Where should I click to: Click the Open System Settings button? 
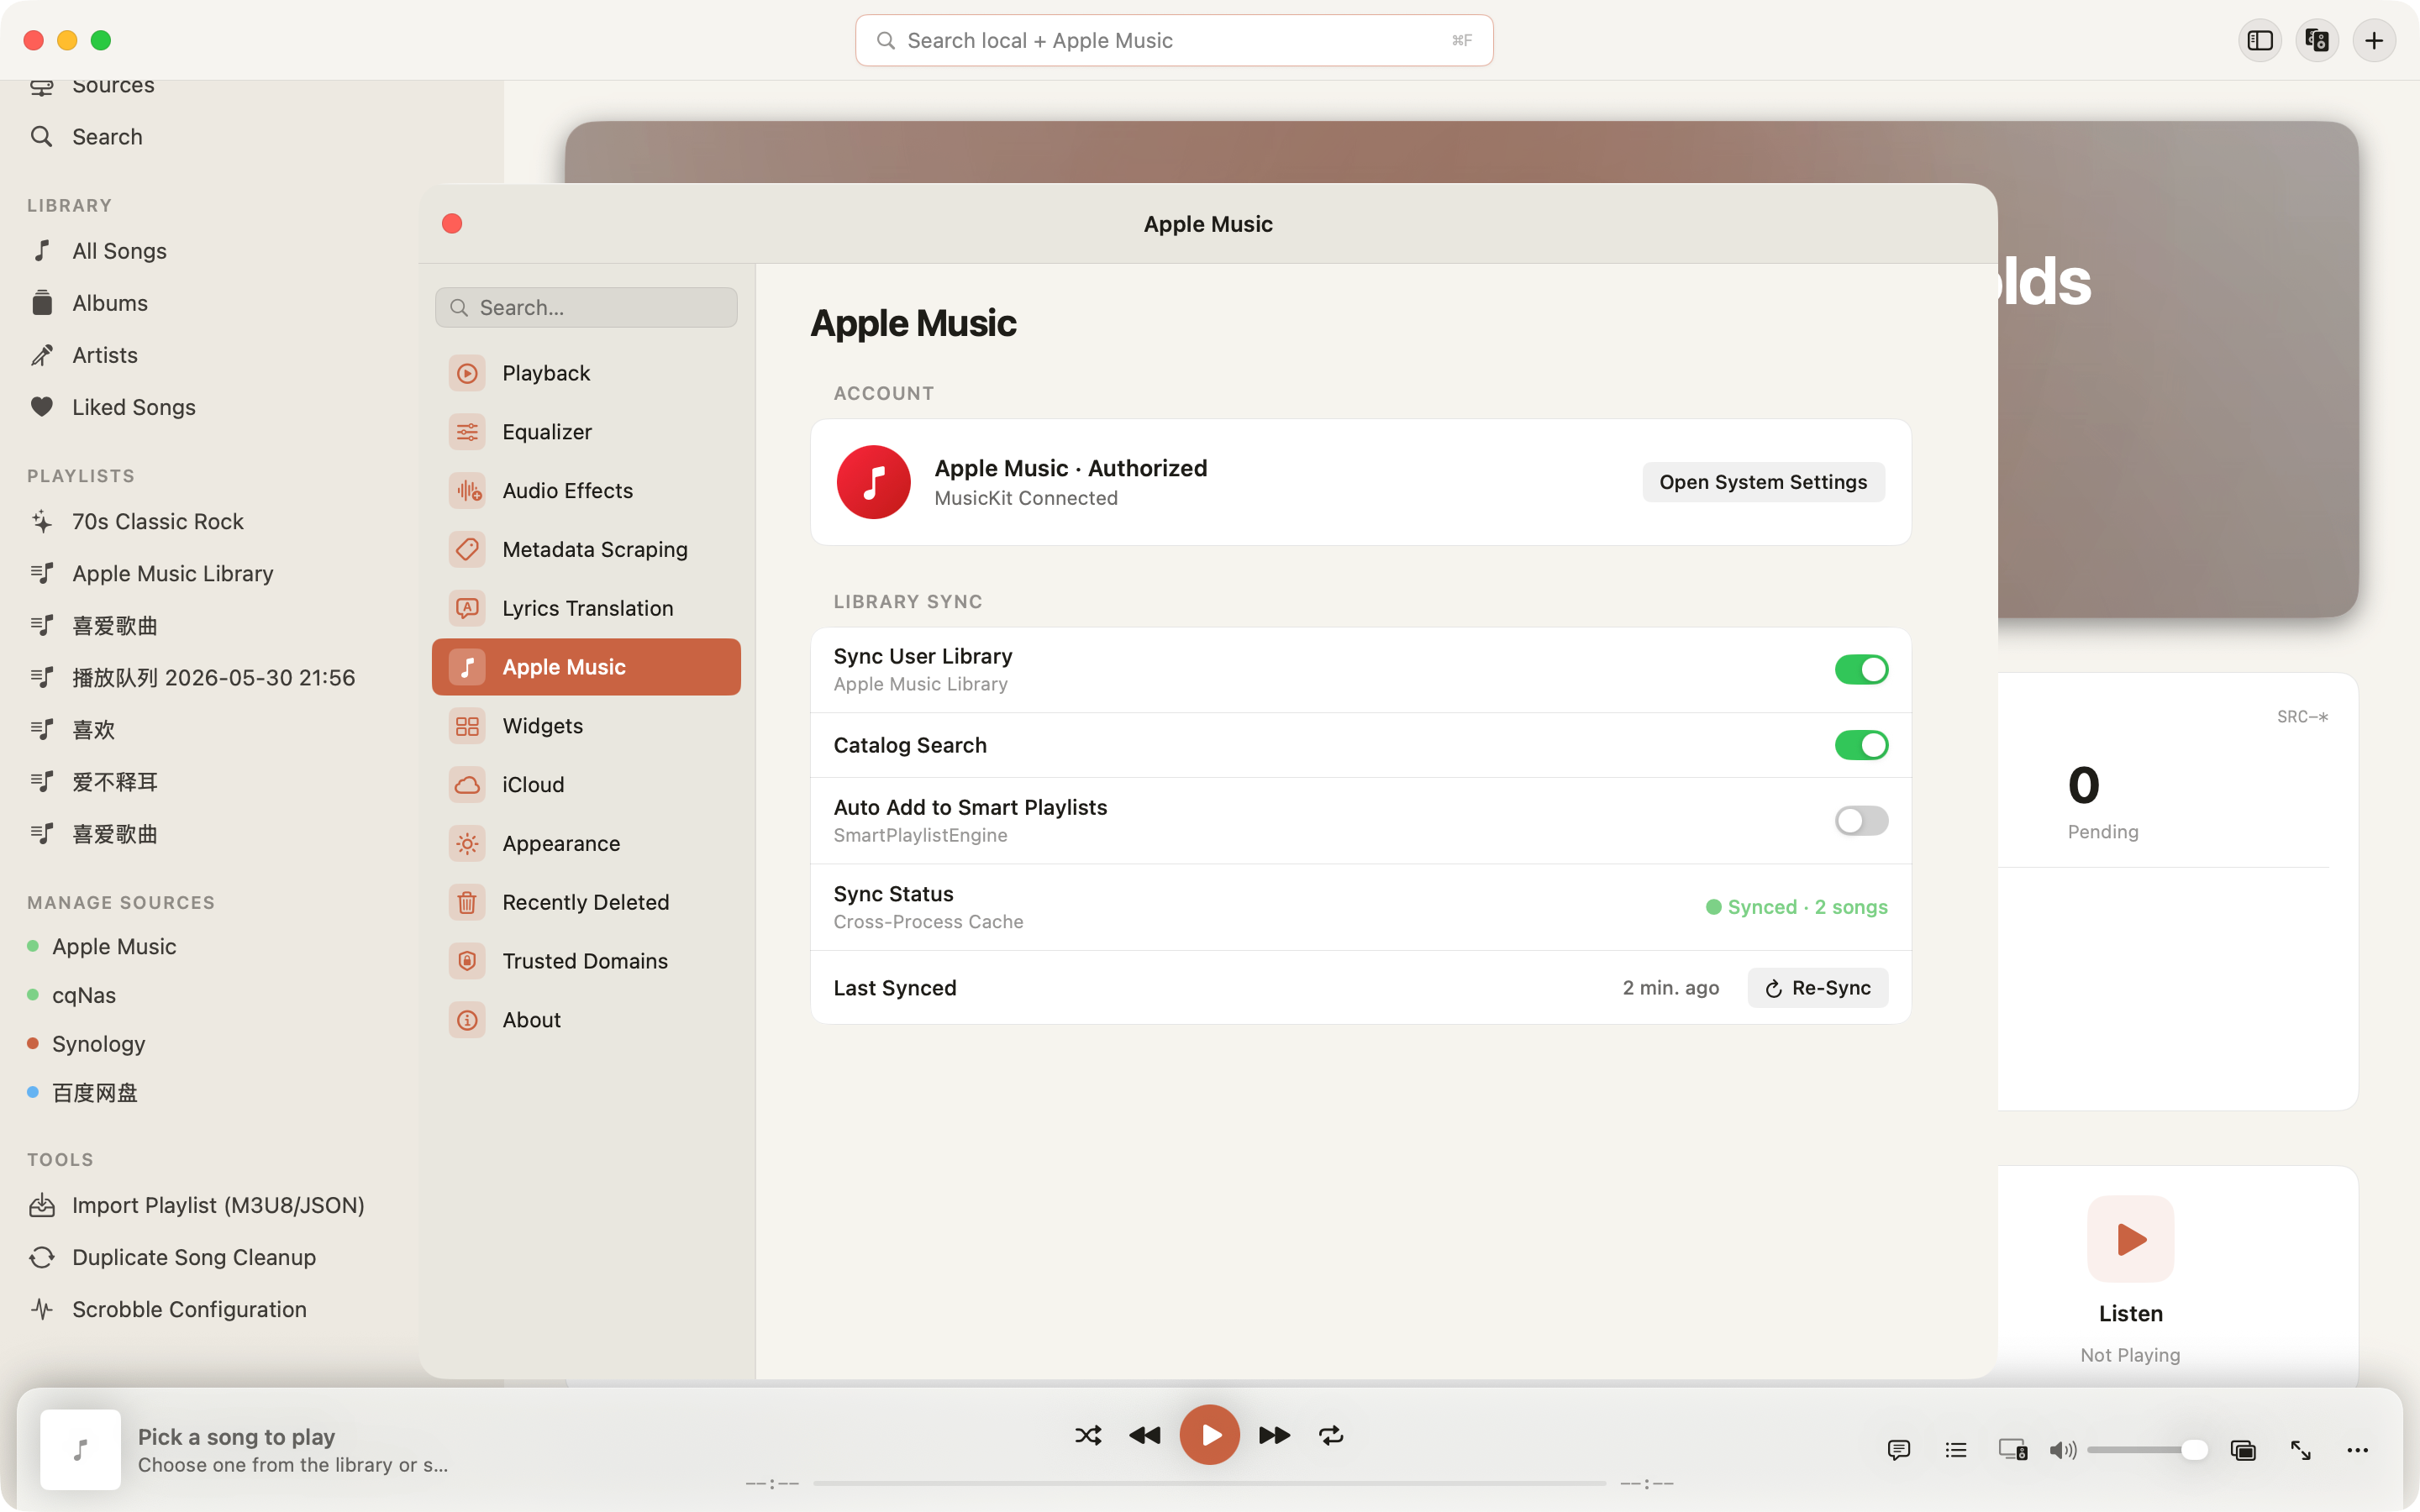pyautogui.click(x=1763, y=482)
